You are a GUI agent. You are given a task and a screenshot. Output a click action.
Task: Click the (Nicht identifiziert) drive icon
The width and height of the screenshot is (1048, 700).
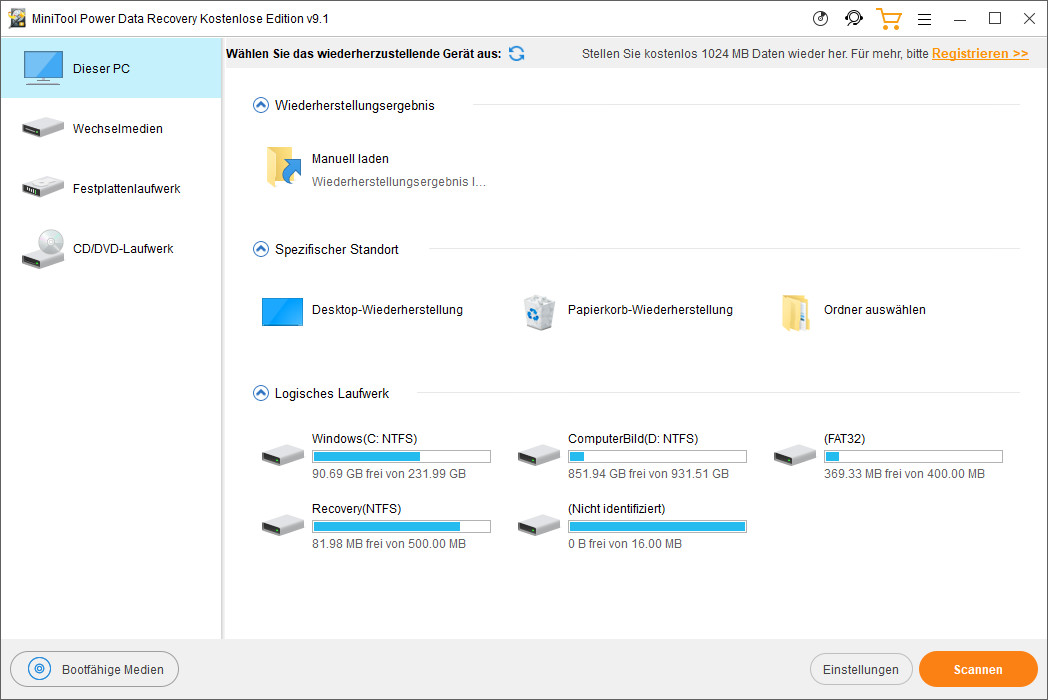539,525
